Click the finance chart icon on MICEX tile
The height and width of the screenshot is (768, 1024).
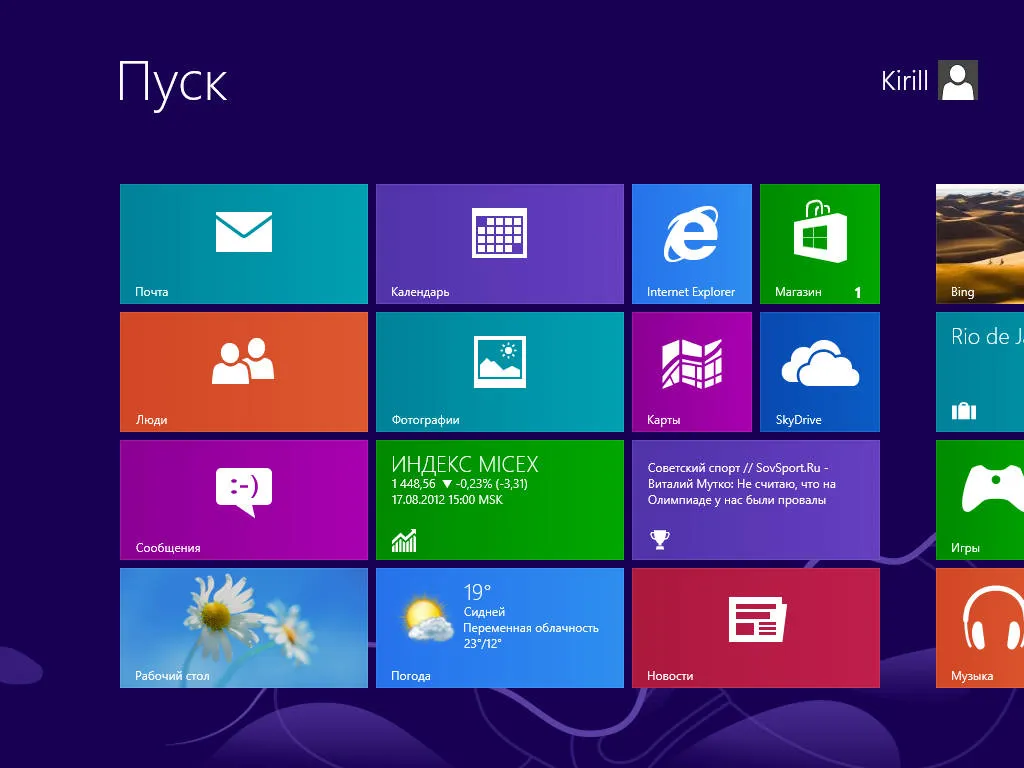pyautogui.click(x=404, y=540)
